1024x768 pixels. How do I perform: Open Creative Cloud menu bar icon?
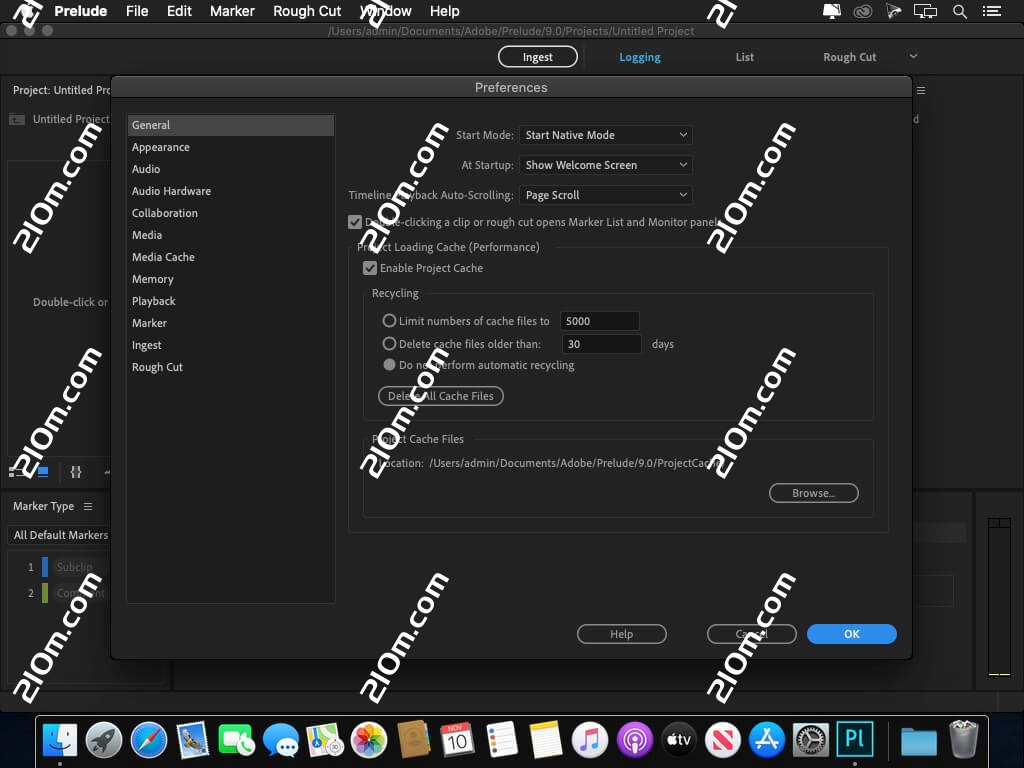[x=863, y=11]
